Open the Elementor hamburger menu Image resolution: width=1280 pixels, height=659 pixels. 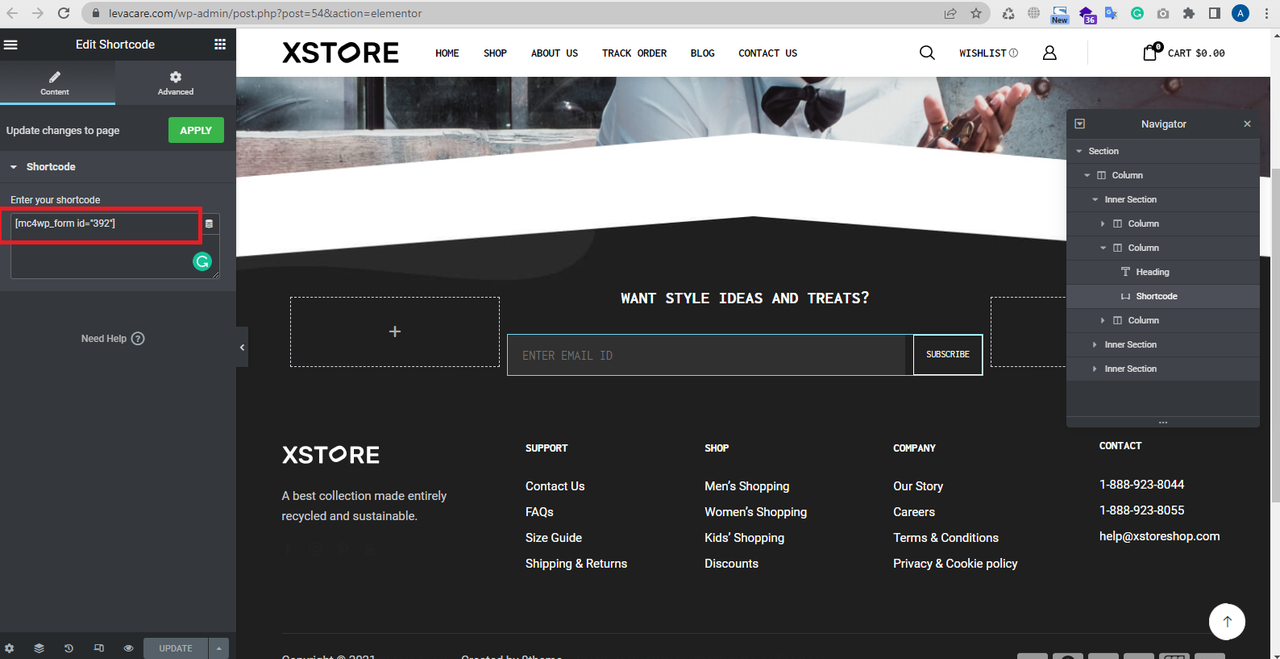click(11, 44)
